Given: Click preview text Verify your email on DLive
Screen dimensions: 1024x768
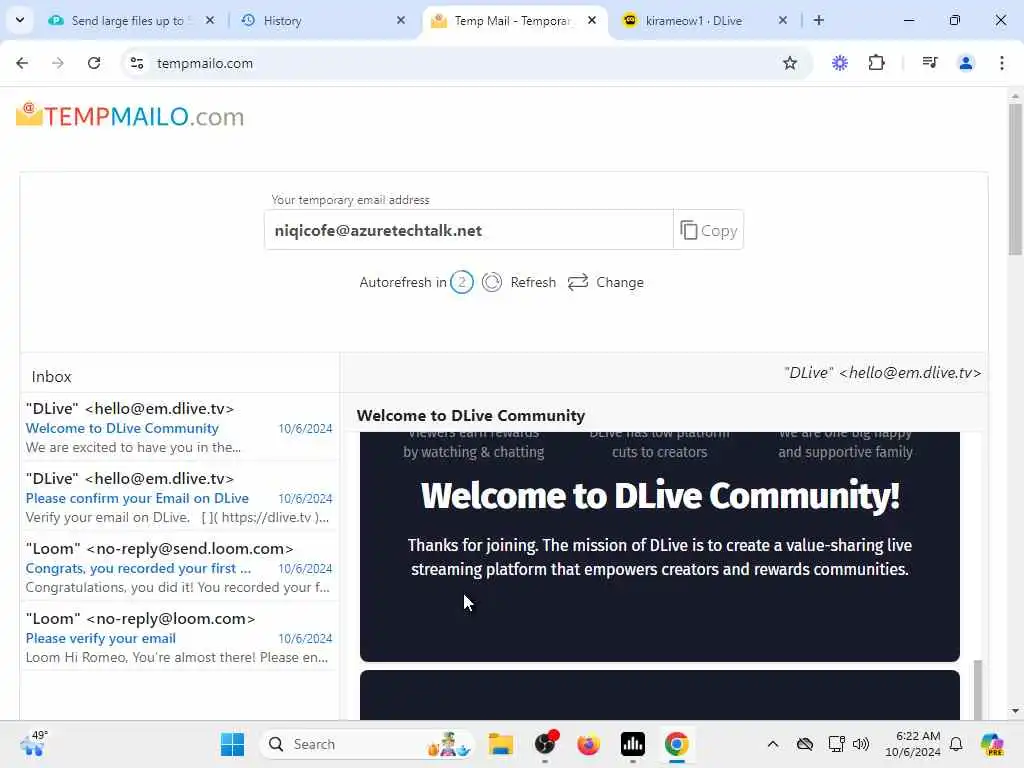Looking at the screenshot, I should tap(177, 517).
